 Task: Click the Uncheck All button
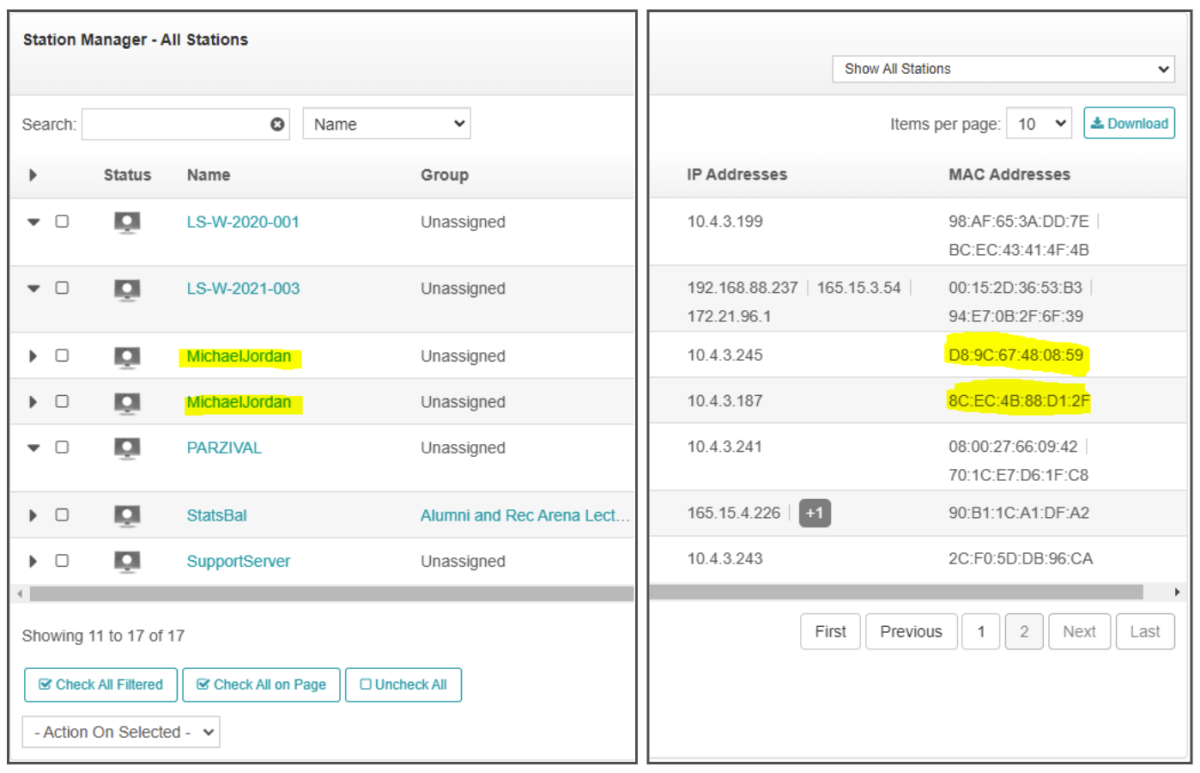(x=403, y=685)
